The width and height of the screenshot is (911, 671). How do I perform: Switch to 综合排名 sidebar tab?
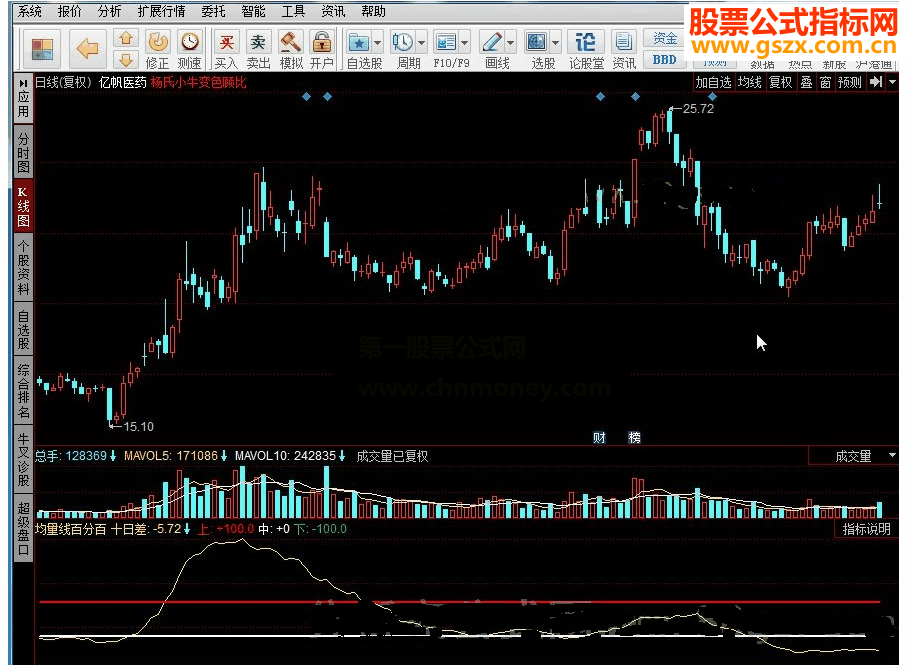tap(23, 390)
